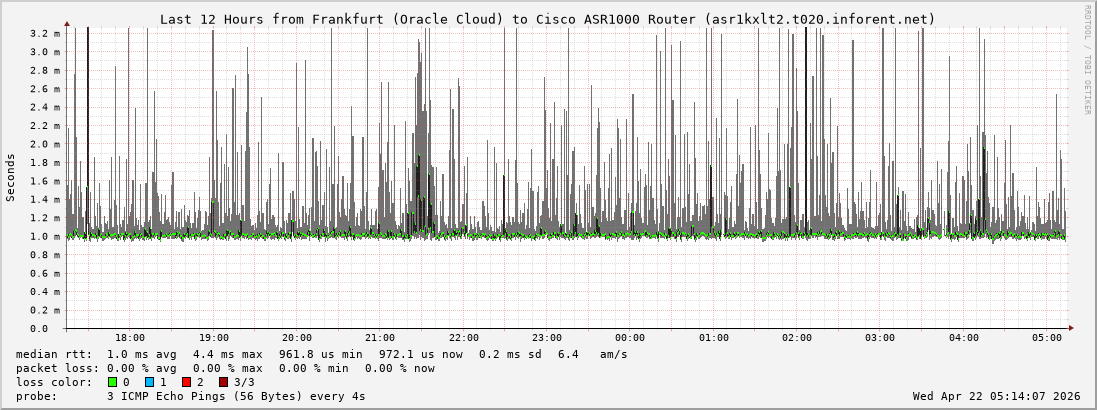Image resolution: width=1097 pixels, height=410 pixels.
Task: Click the vertical Seconds axis label
Action: [11, 177]
